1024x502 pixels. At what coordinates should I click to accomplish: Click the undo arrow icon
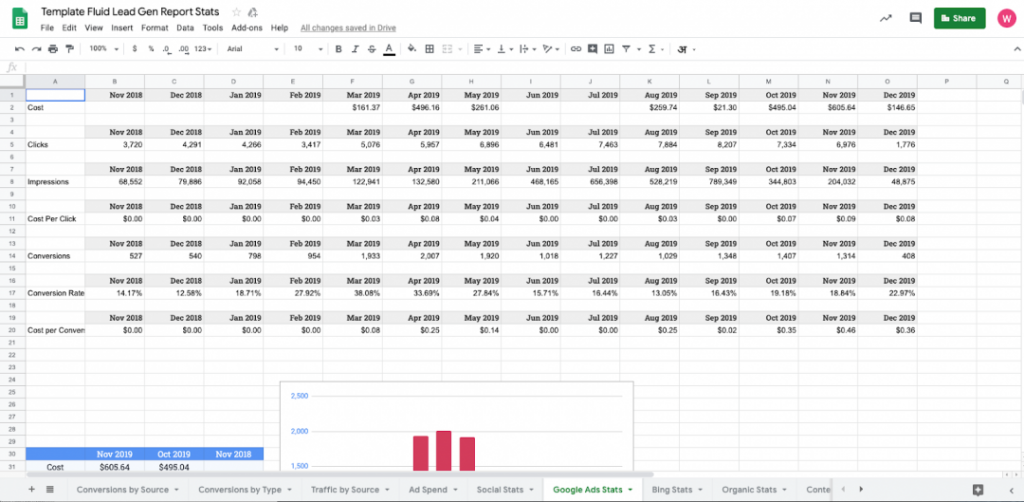tap(19, 48)
